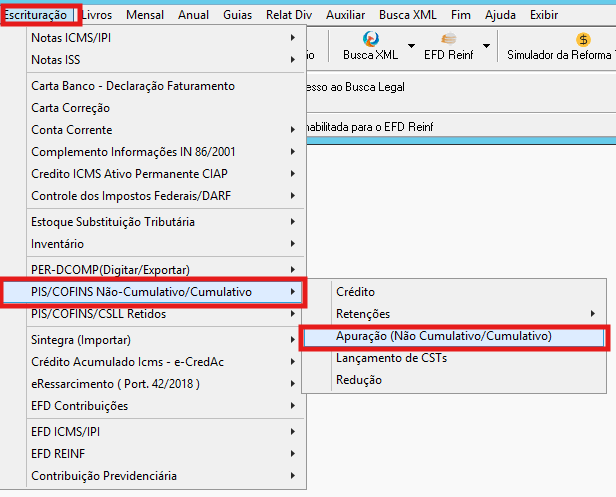Screen dimensions: 616x497
Task: Choose Crédito in the PIS/COFINS submenu
Action: click(454, 292)
